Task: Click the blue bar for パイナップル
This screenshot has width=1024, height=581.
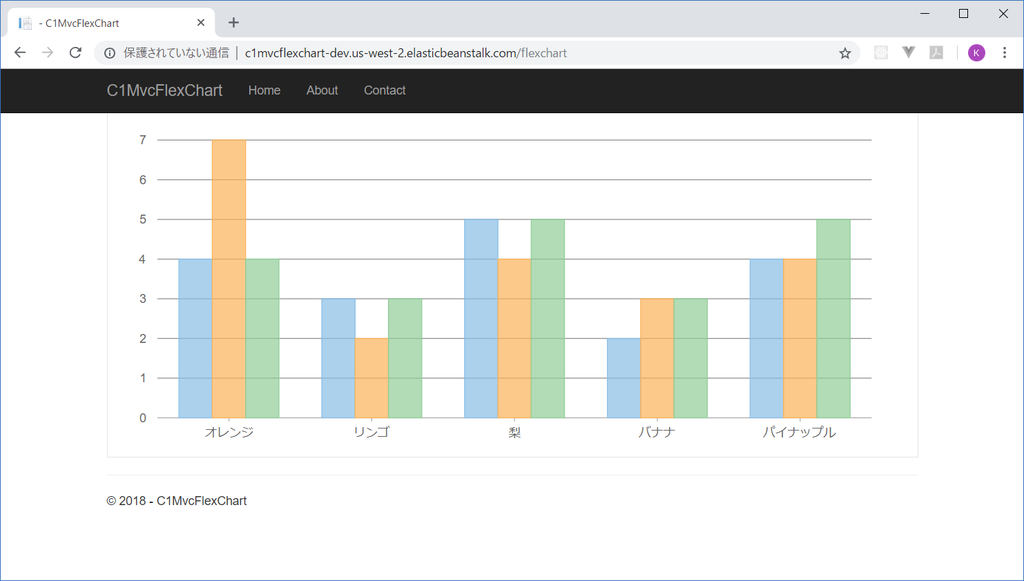Action: click(x=767, y=338)
